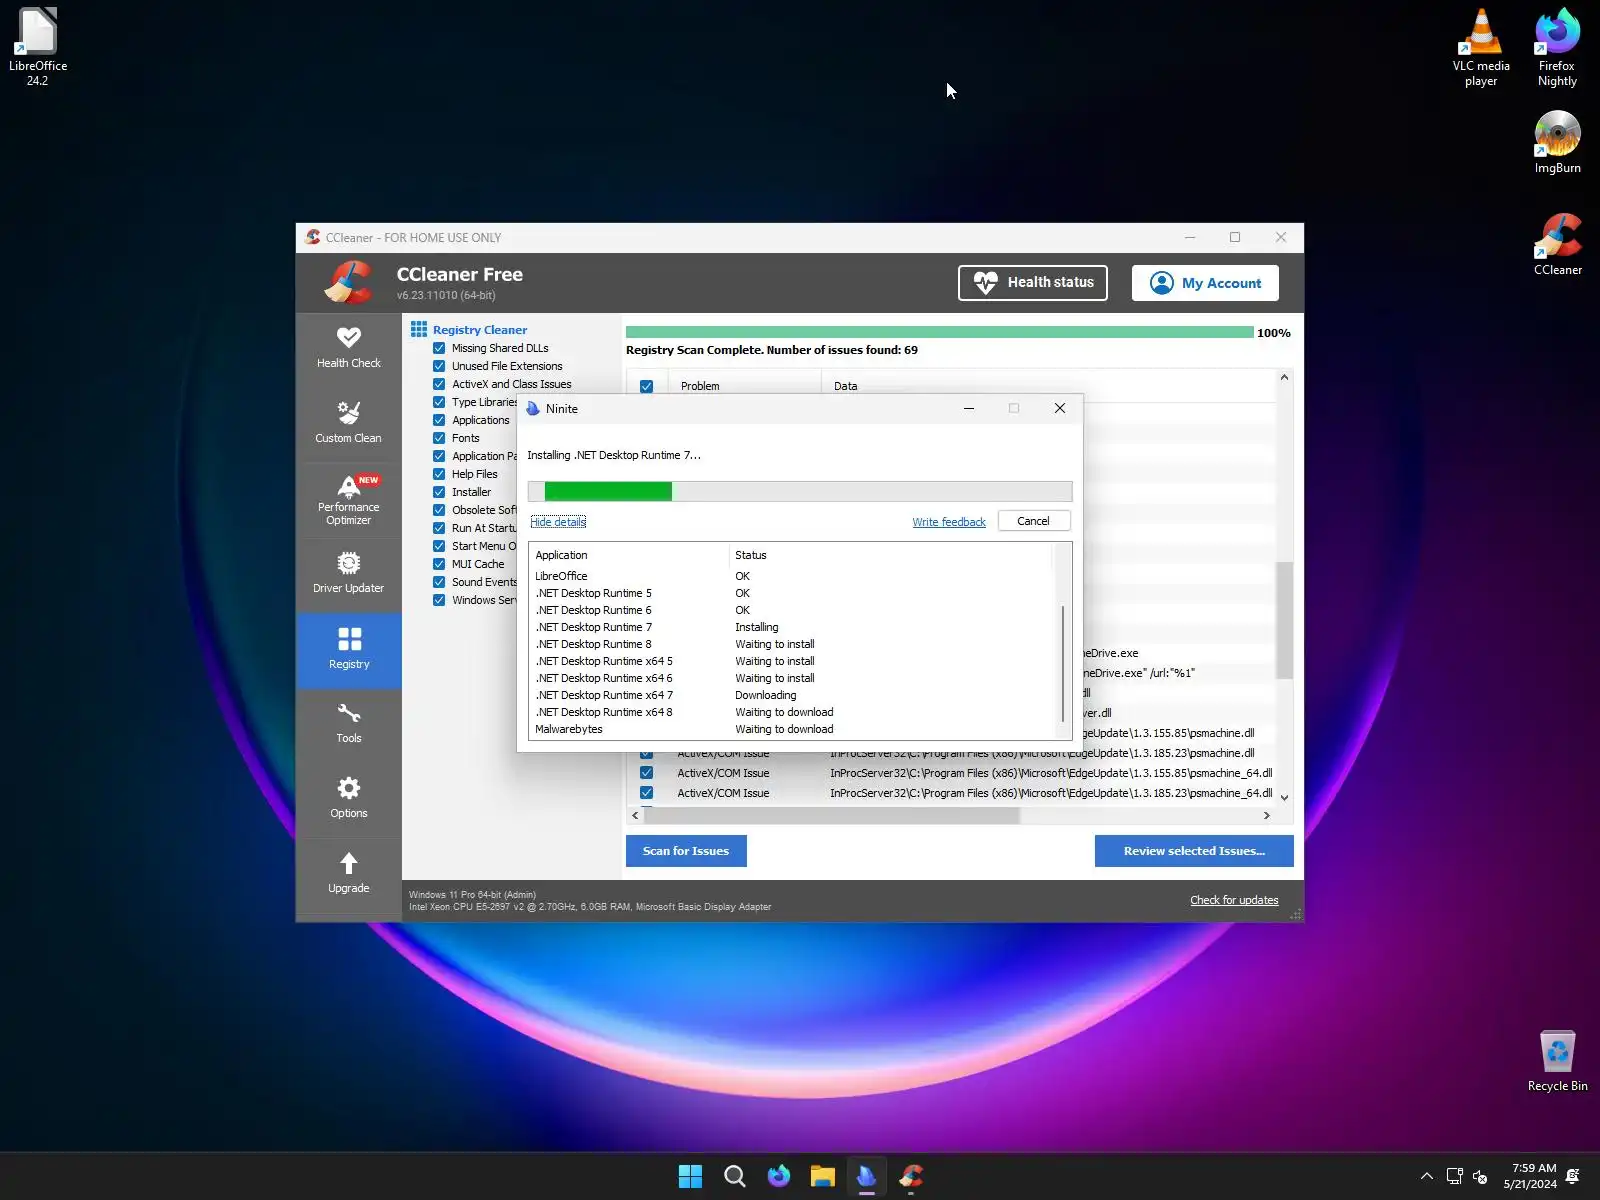Toggle the Sound Events checkbox
Viewport: 1600px width, 1200px height.
coord(439,582)
